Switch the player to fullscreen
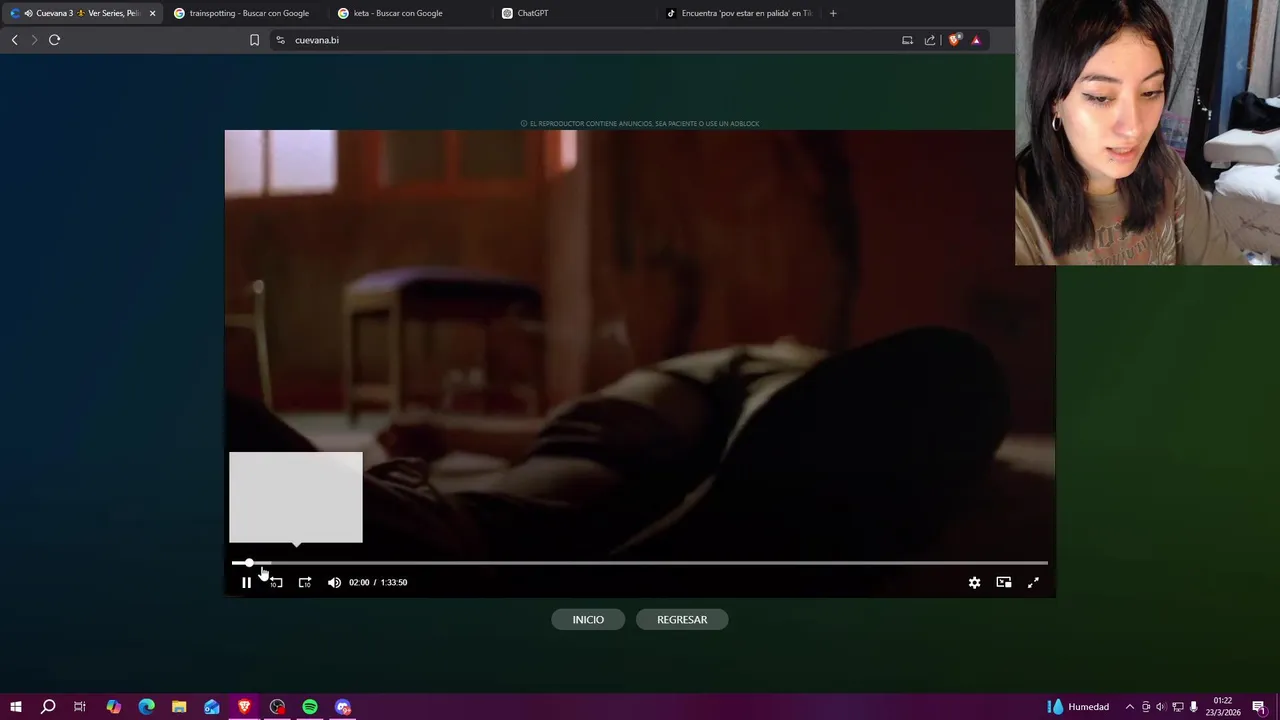The image size is (1280, 720). tap(1033, 582)
